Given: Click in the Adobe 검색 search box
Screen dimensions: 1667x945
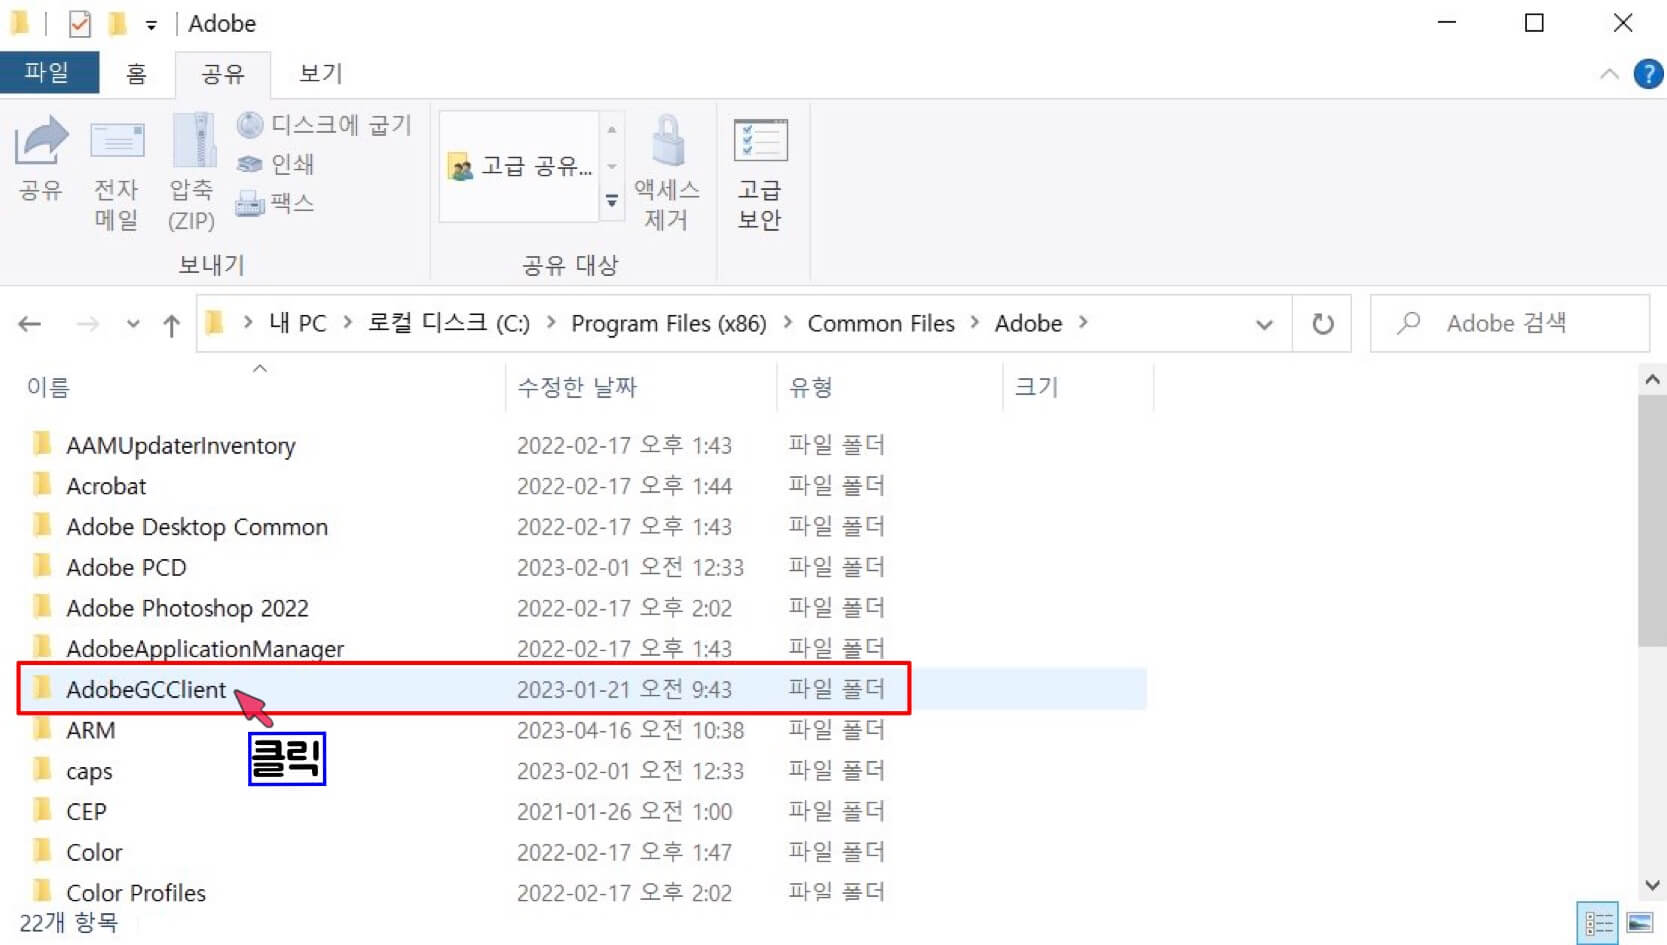Looking at the screenshot, I should tap(1509, 323).
